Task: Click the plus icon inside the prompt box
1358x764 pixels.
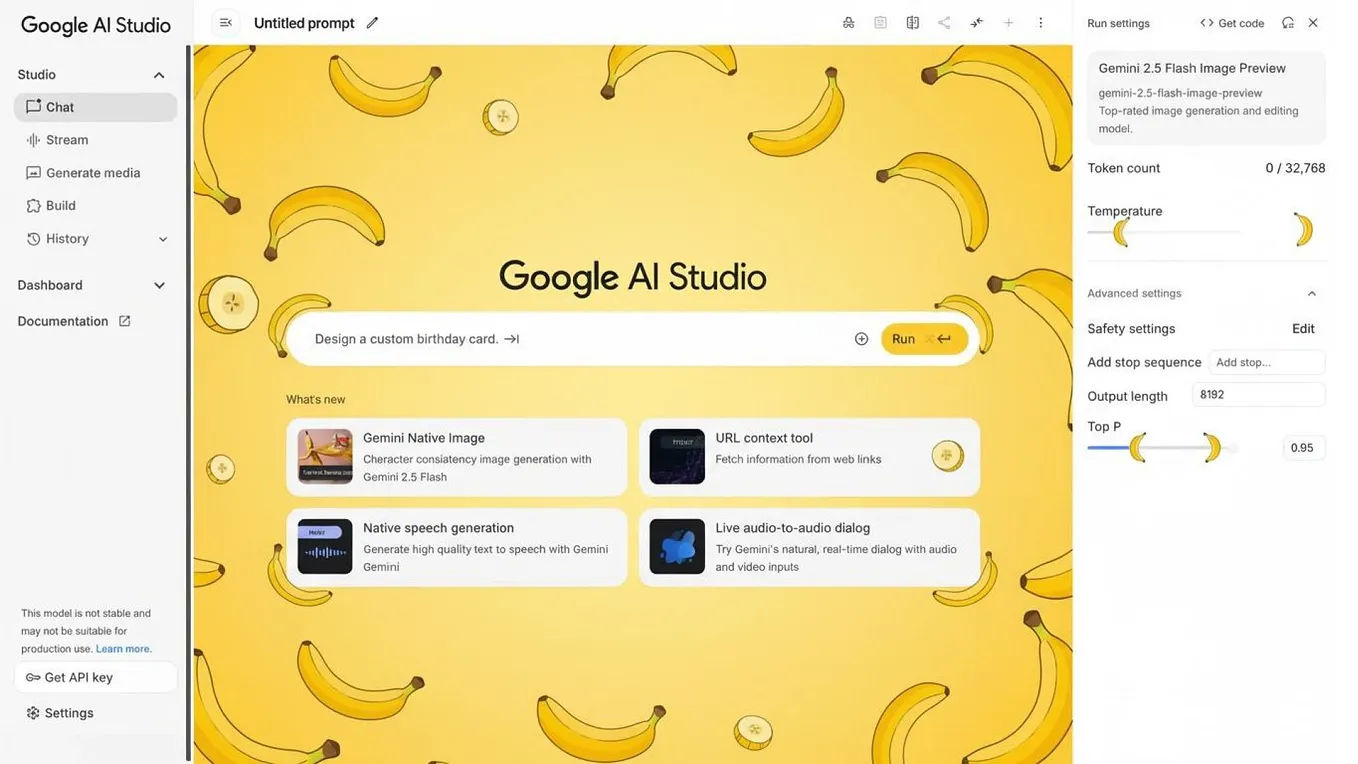Action: (862, 338)
